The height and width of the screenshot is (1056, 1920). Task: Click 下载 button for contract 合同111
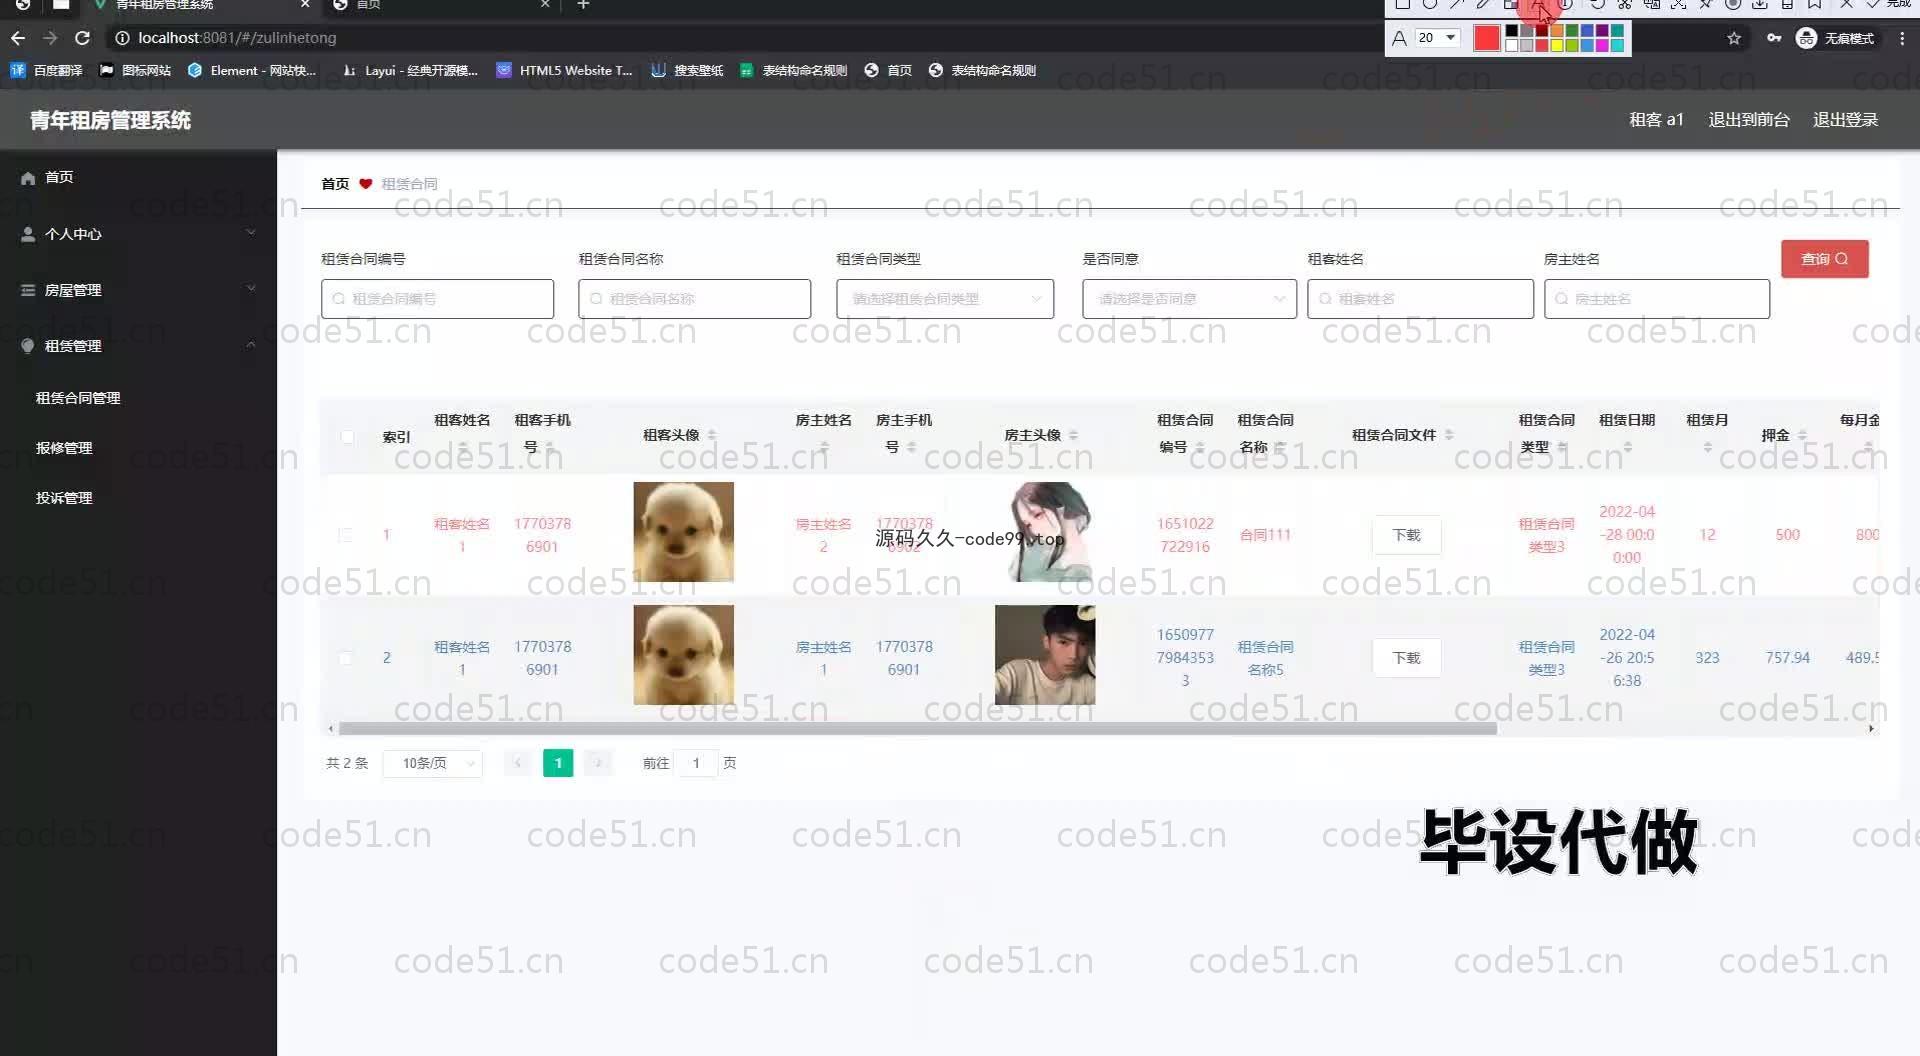pos(1406,535)
